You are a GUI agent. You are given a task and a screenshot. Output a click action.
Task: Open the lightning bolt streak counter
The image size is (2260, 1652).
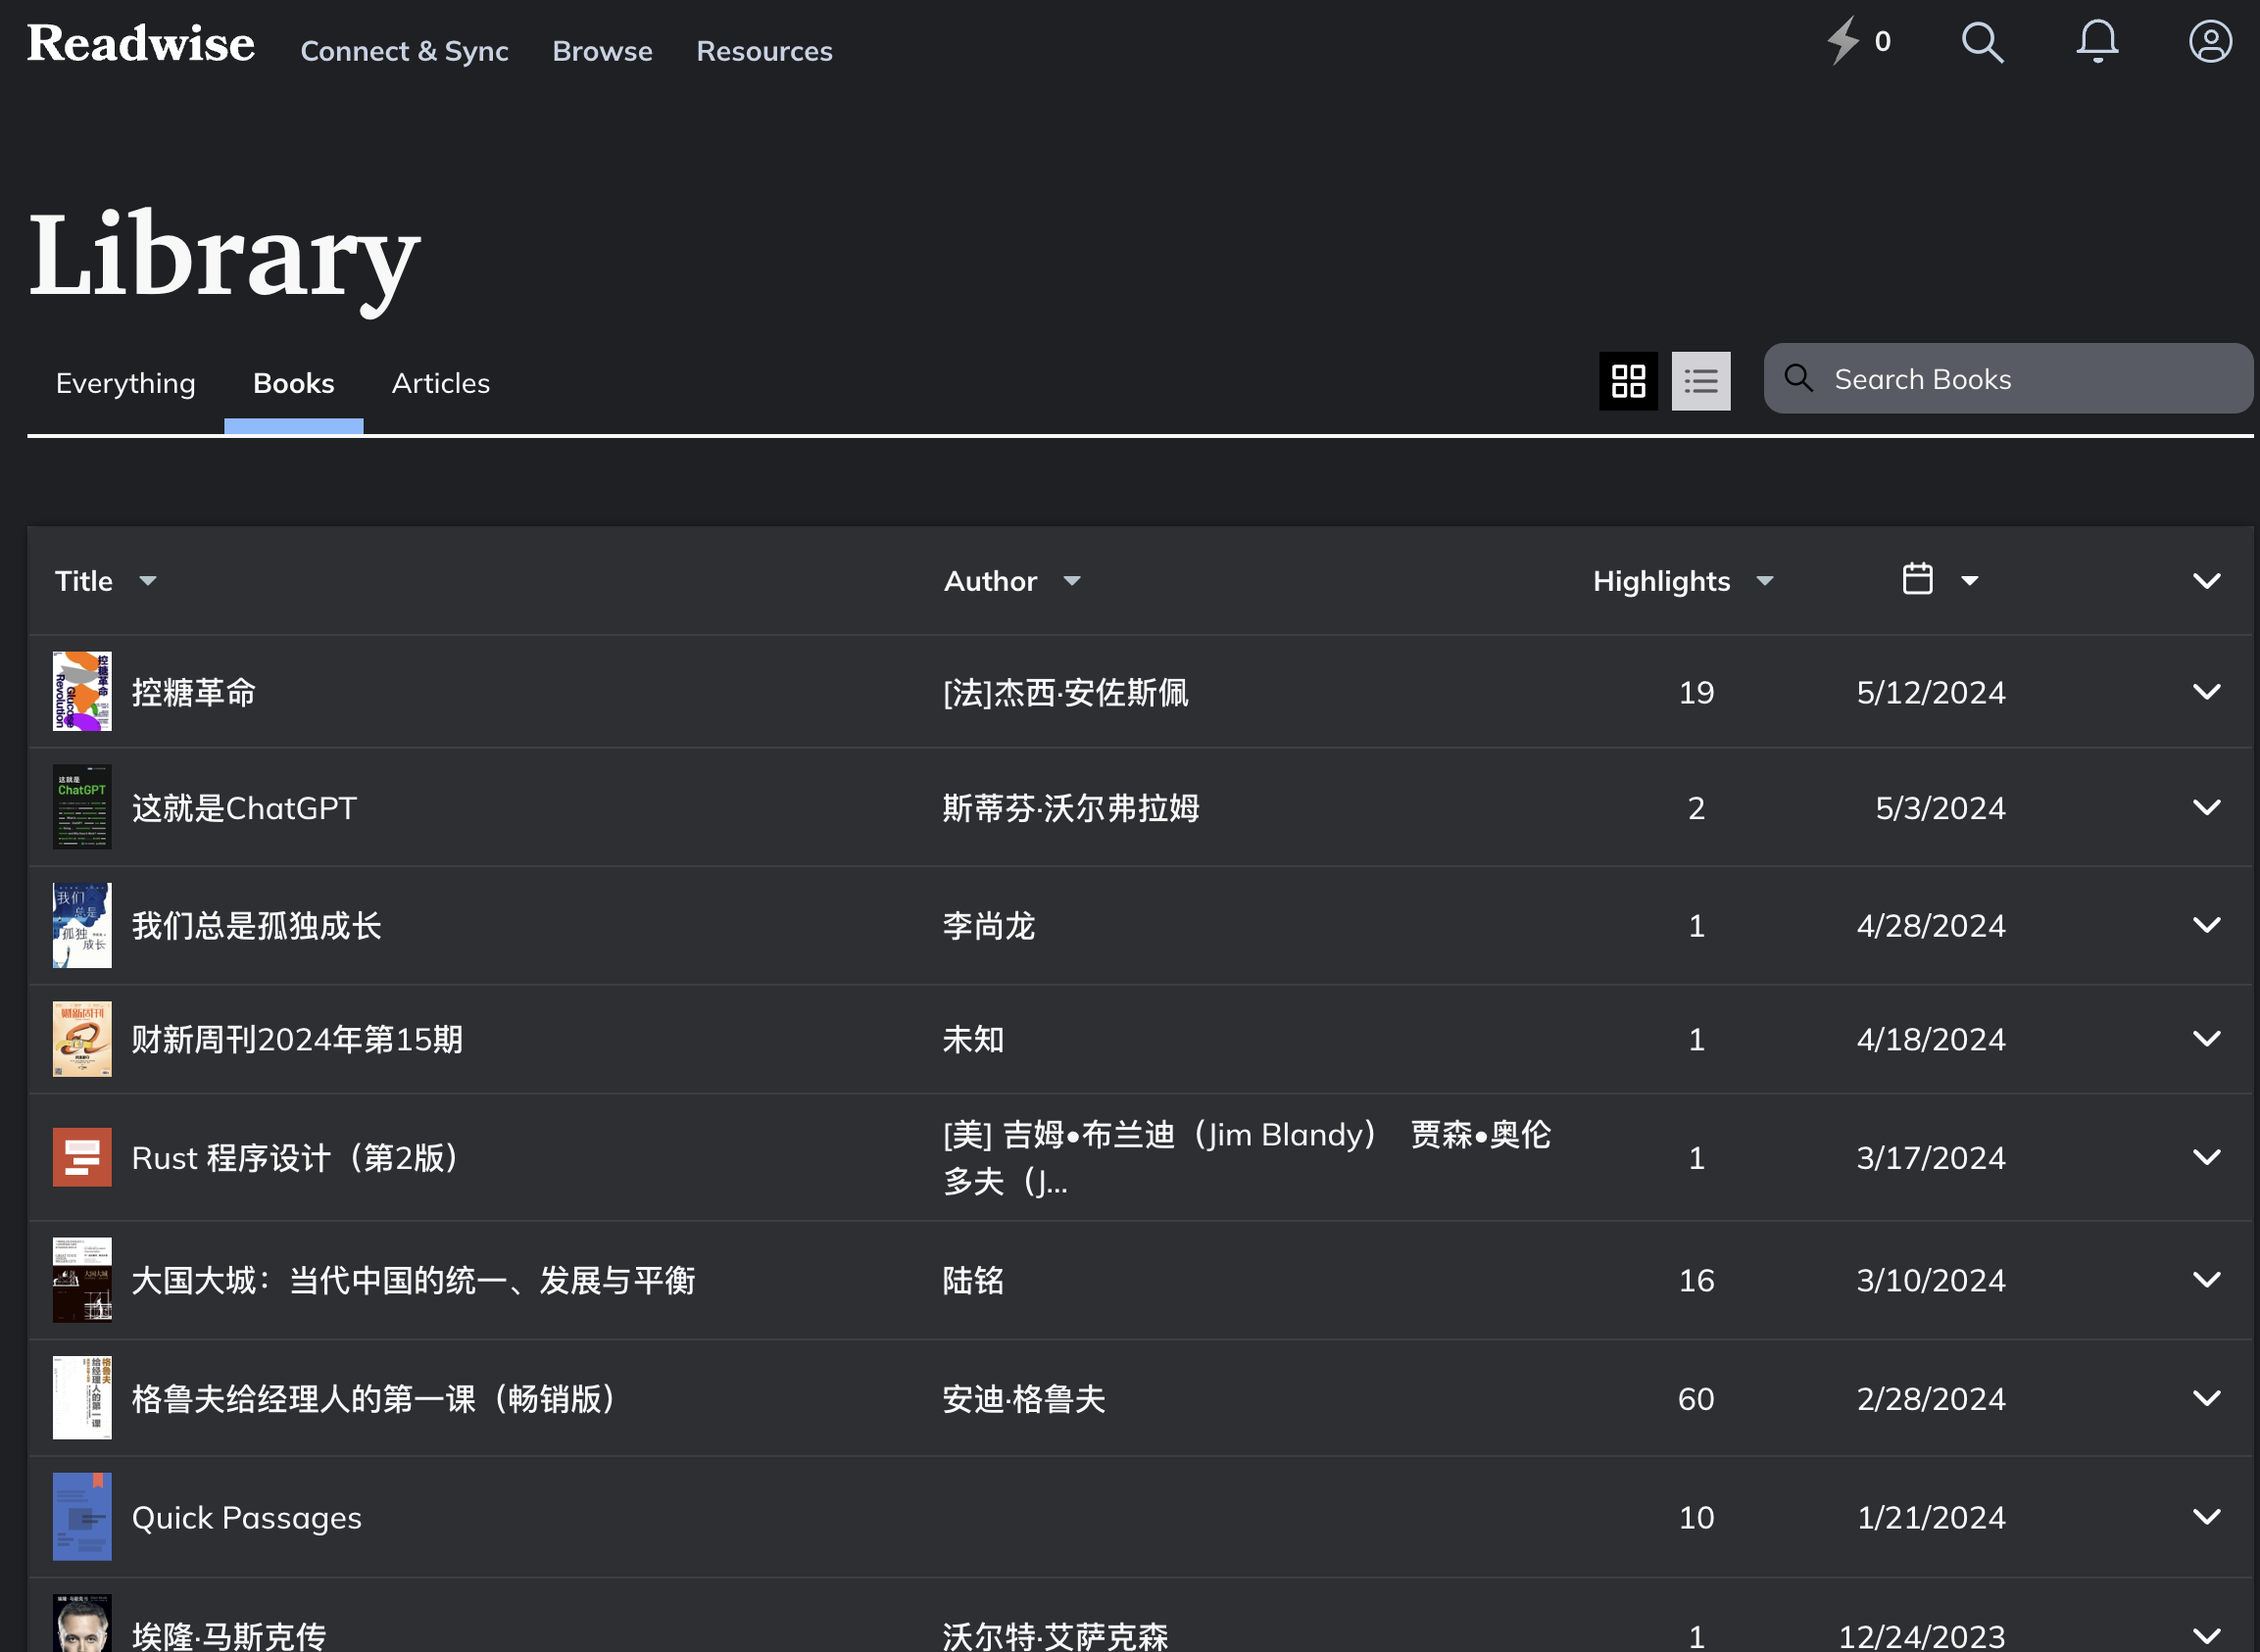click(x=1859, y=41)
